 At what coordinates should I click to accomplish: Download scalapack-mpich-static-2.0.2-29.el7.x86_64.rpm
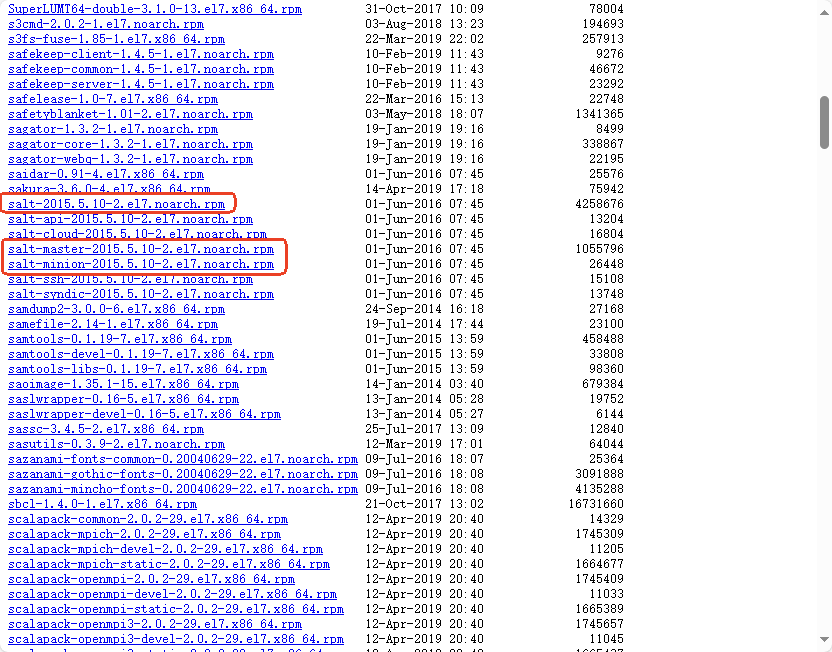click(x=169, y=563)
